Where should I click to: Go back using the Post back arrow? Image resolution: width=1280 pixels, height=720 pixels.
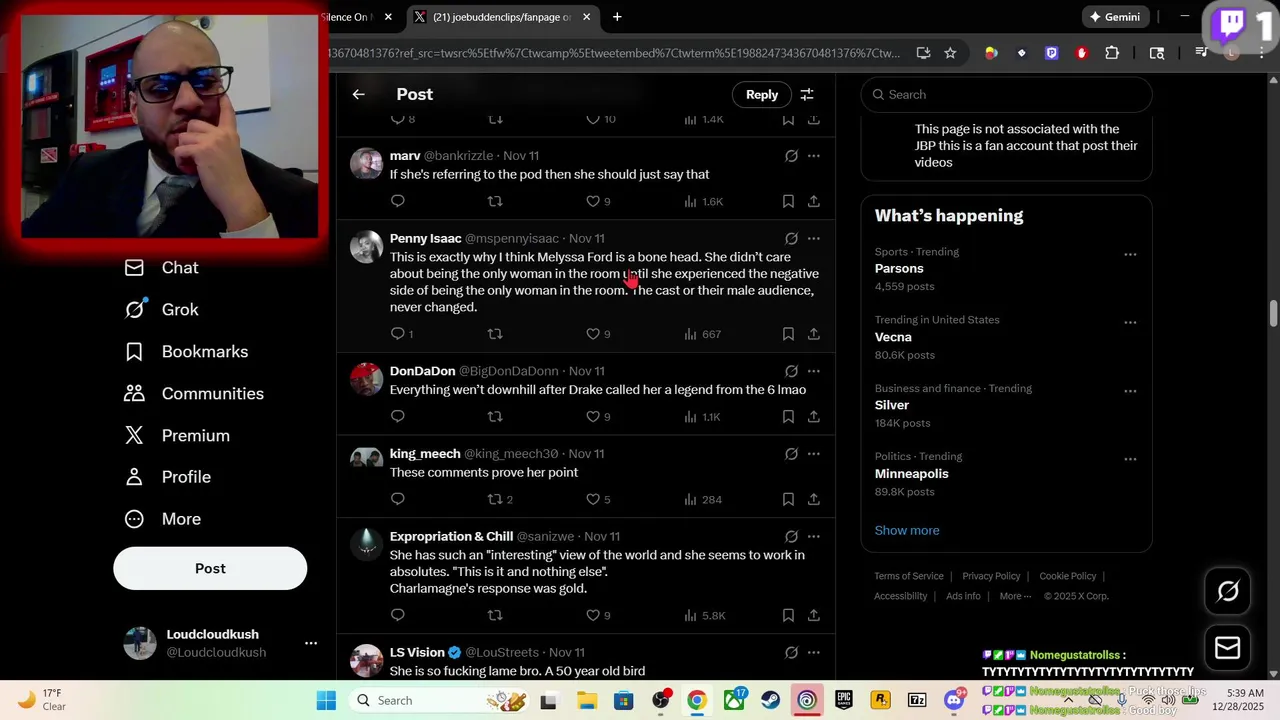coord(358,94)
